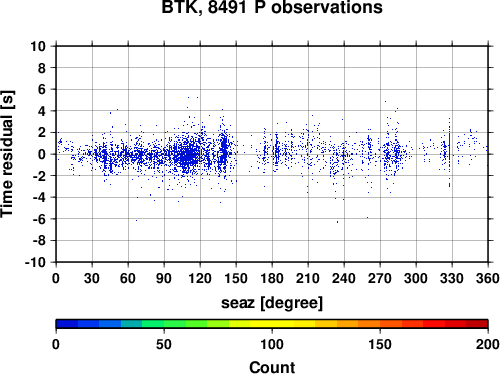Click the yellow colorbar segment near 100
Screen dimensions: 500x374
[272, 324]
